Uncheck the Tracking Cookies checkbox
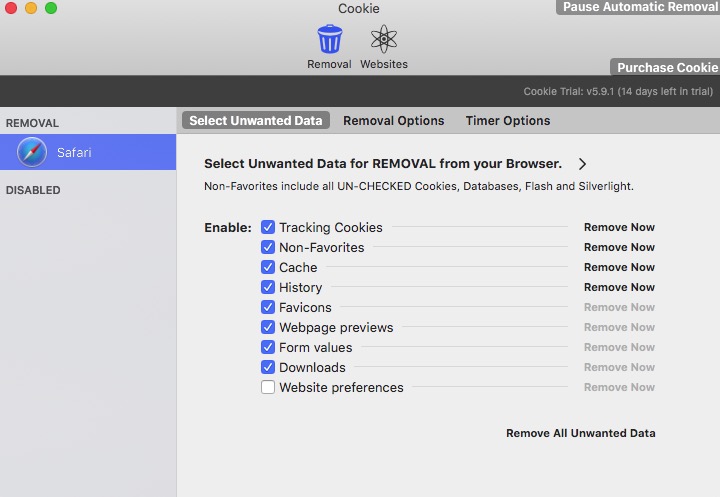Viewport: 720px width, 497px height. coord(268,227)
